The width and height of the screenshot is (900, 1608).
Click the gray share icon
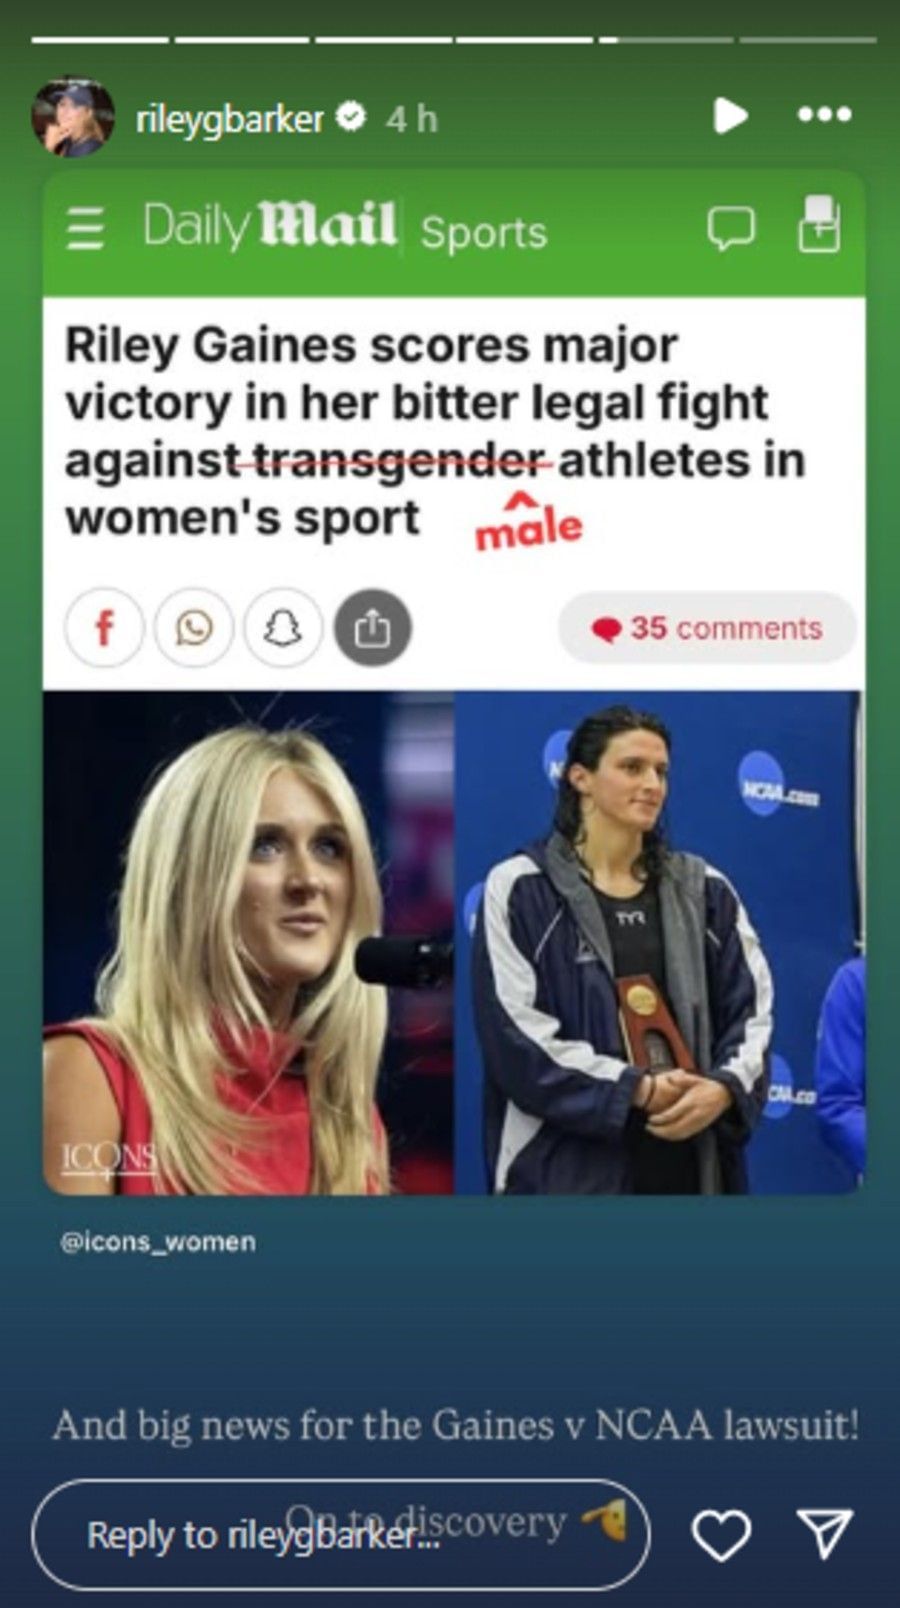coord(372,628)
